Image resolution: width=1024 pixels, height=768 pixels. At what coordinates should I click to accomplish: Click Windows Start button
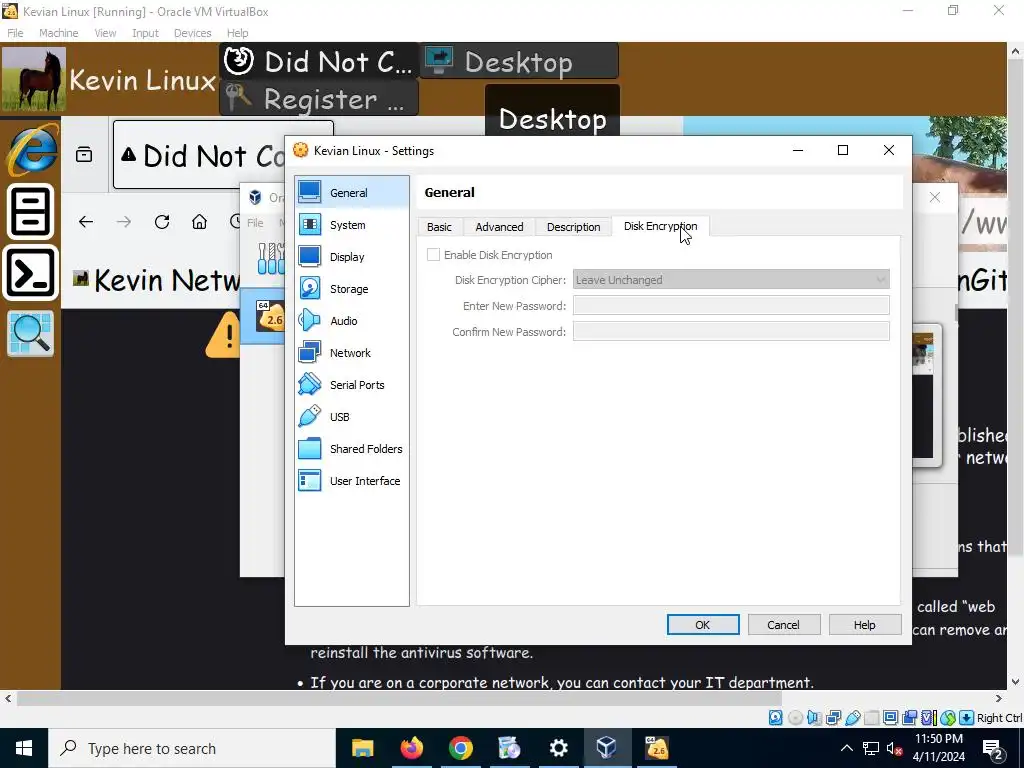[x=24, y=748]
